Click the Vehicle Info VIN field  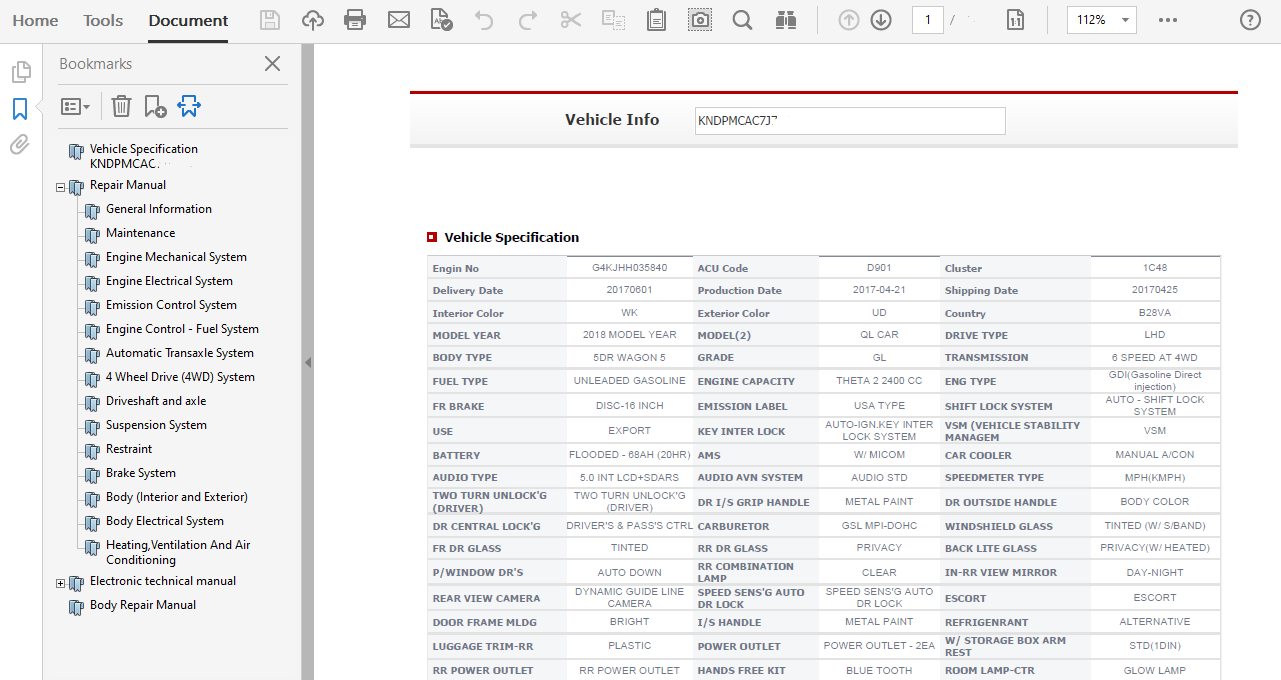[x=850, y=121]
